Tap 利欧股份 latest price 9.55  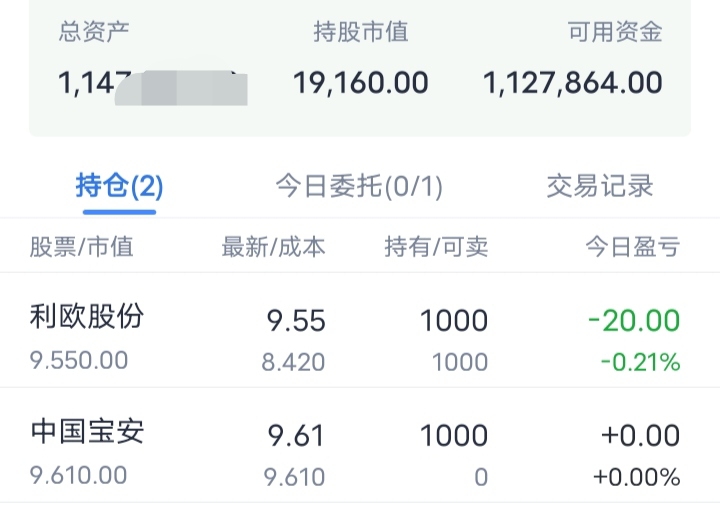point(296,320)
